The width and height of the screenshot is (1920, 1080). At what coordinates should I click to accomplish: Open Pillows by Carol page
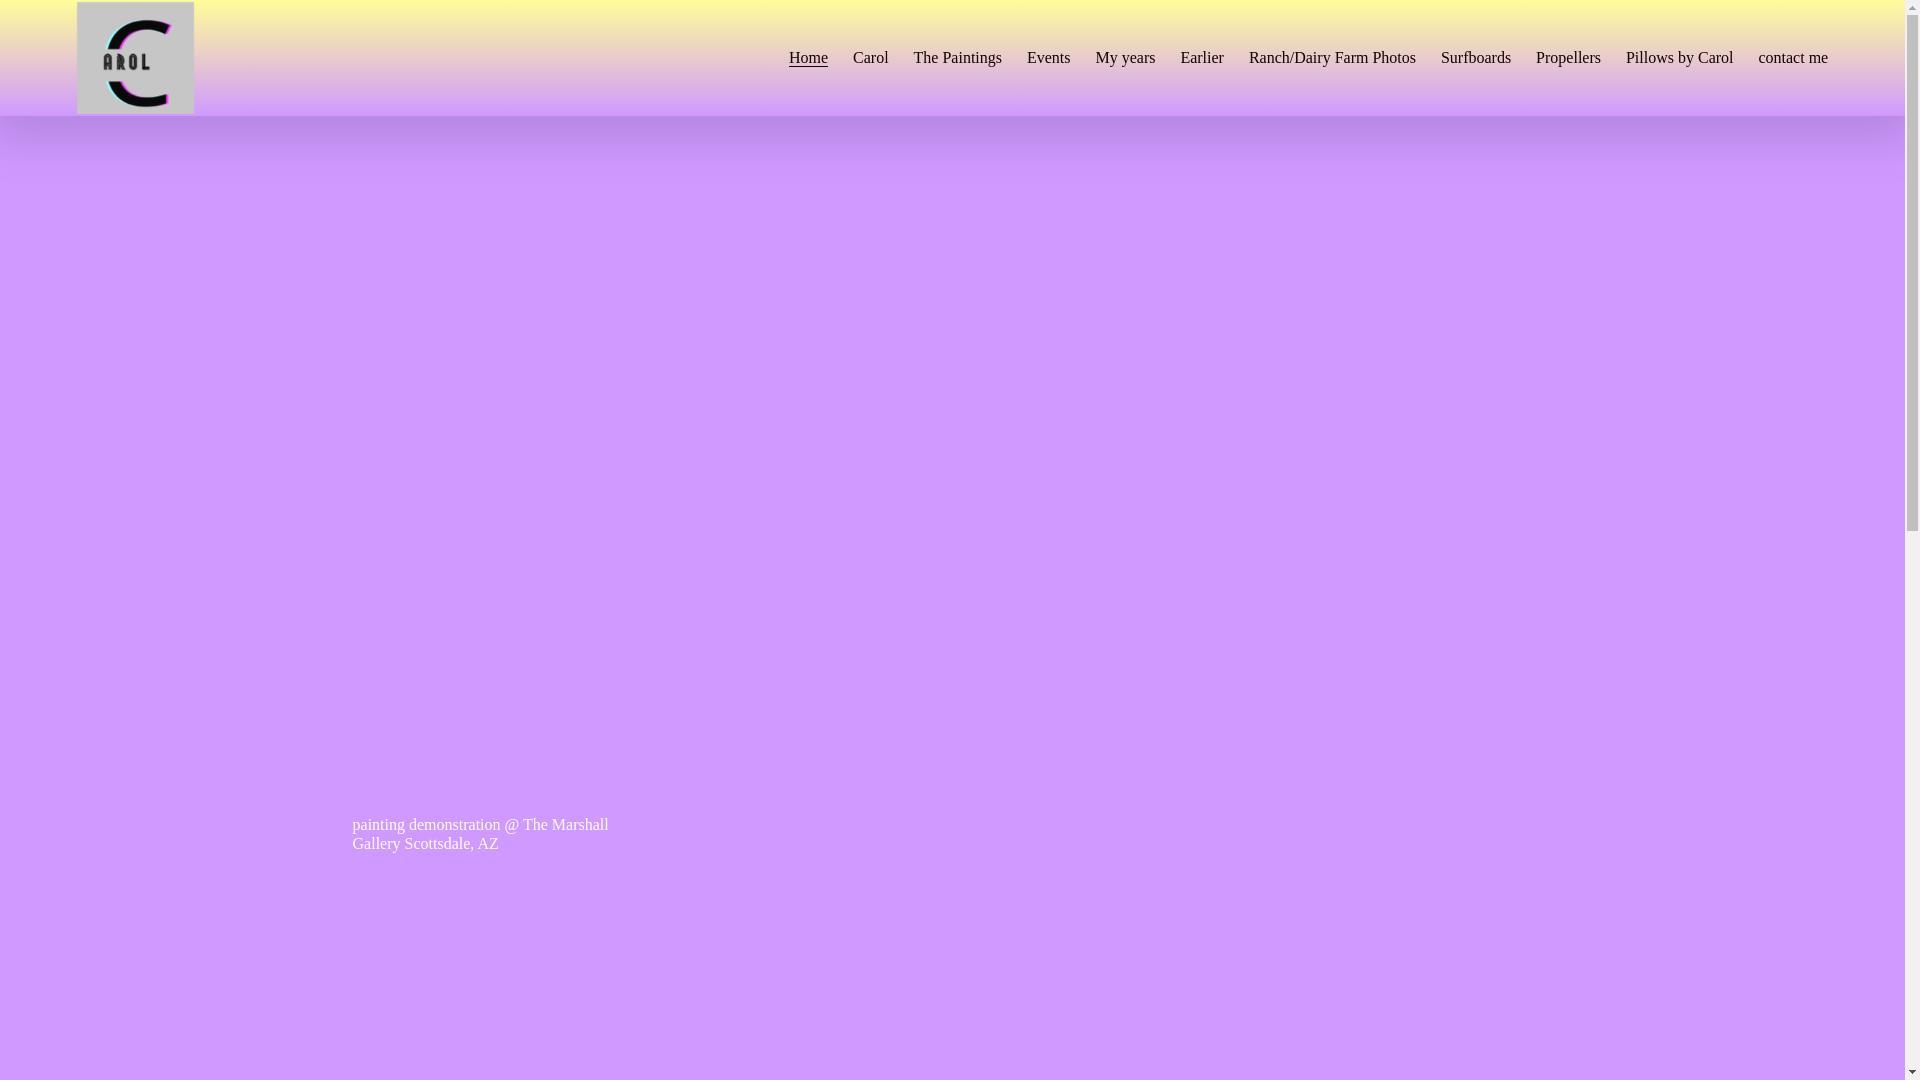click(1678, 58)
